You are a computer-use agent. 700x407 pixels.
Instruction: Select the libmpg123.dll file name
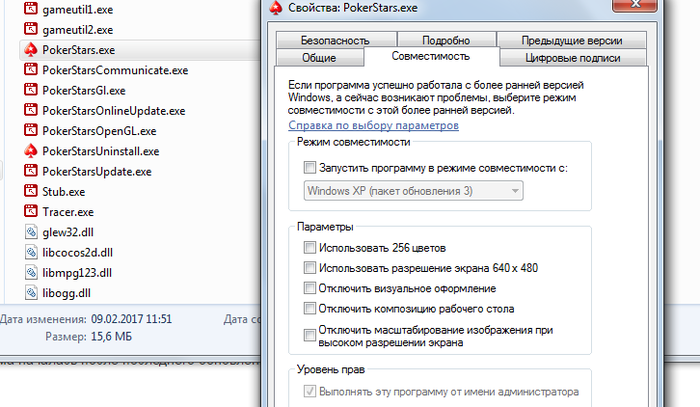[77, 273]
